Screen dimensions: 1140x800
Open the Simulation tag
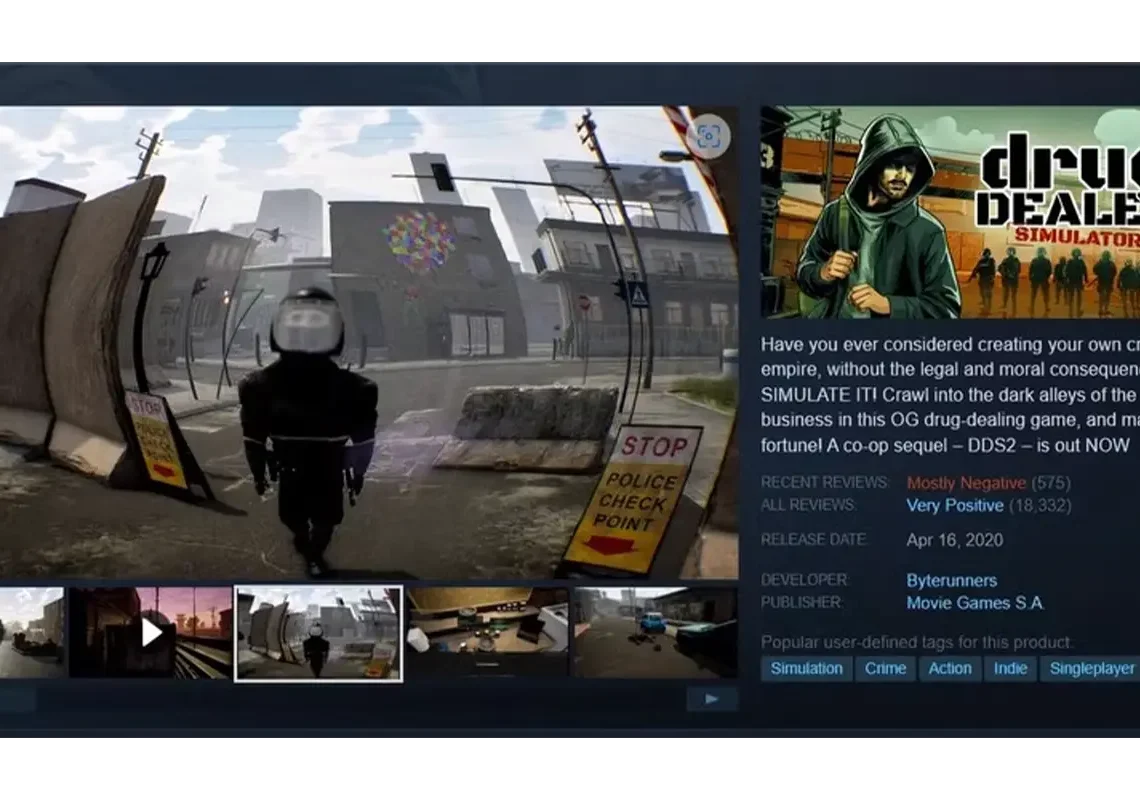[x=806, y=668]
